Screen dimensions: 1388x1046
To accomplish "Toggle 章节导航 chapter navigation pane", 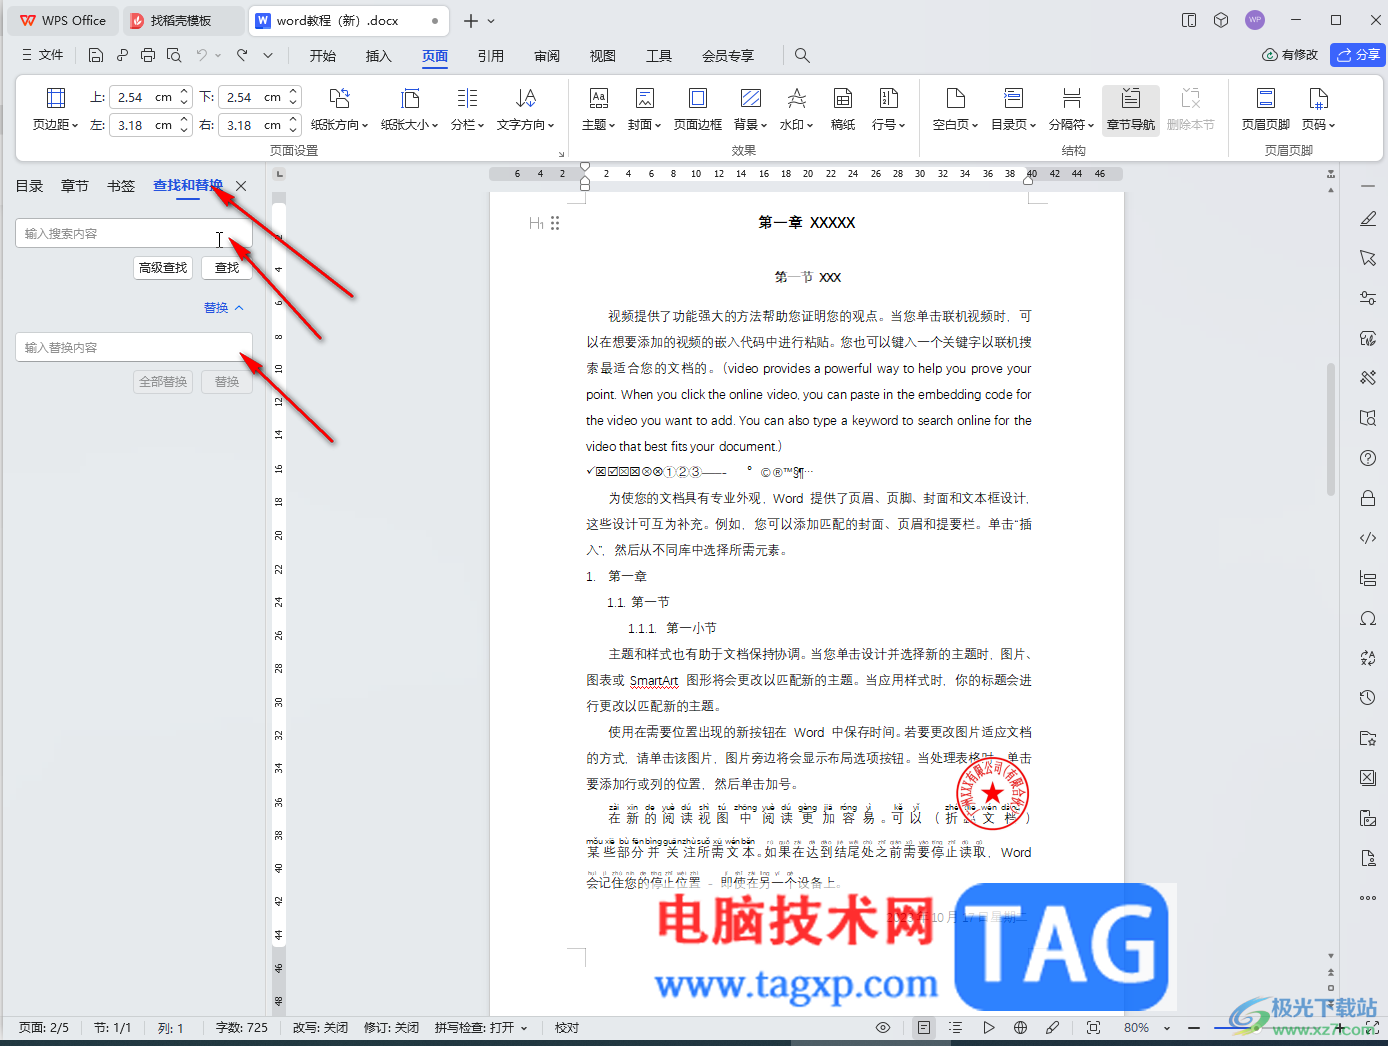I will point(1130,109).
